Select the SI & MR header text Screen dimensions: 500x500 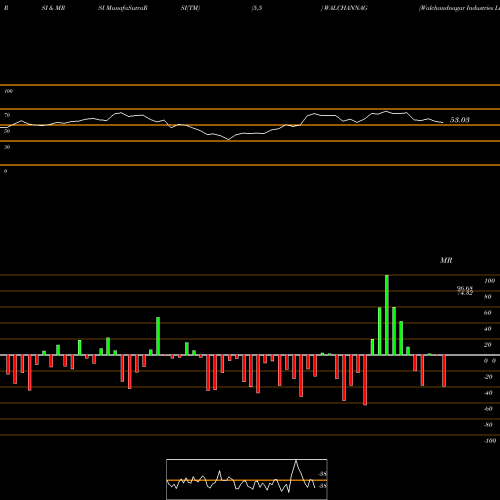click(53, 8)
